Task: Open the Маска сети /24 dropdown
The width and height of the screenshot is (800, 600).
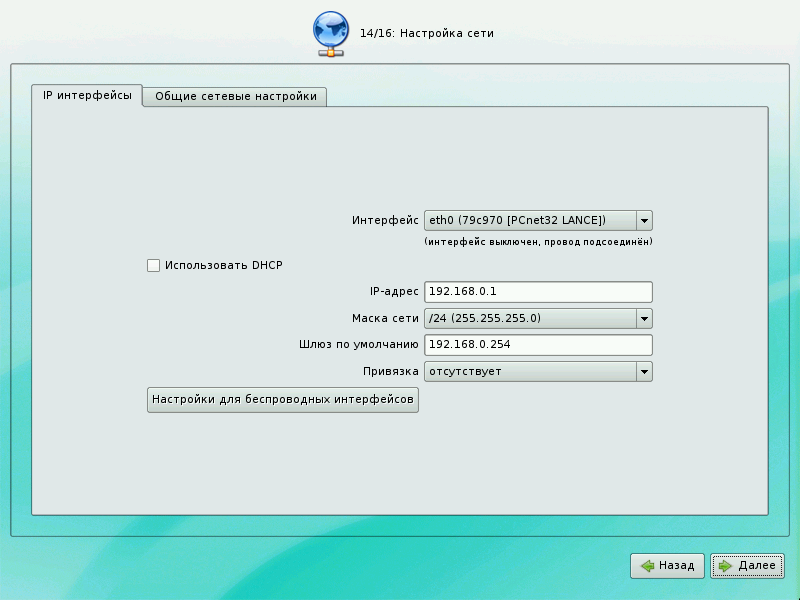Action: point(530,319)
